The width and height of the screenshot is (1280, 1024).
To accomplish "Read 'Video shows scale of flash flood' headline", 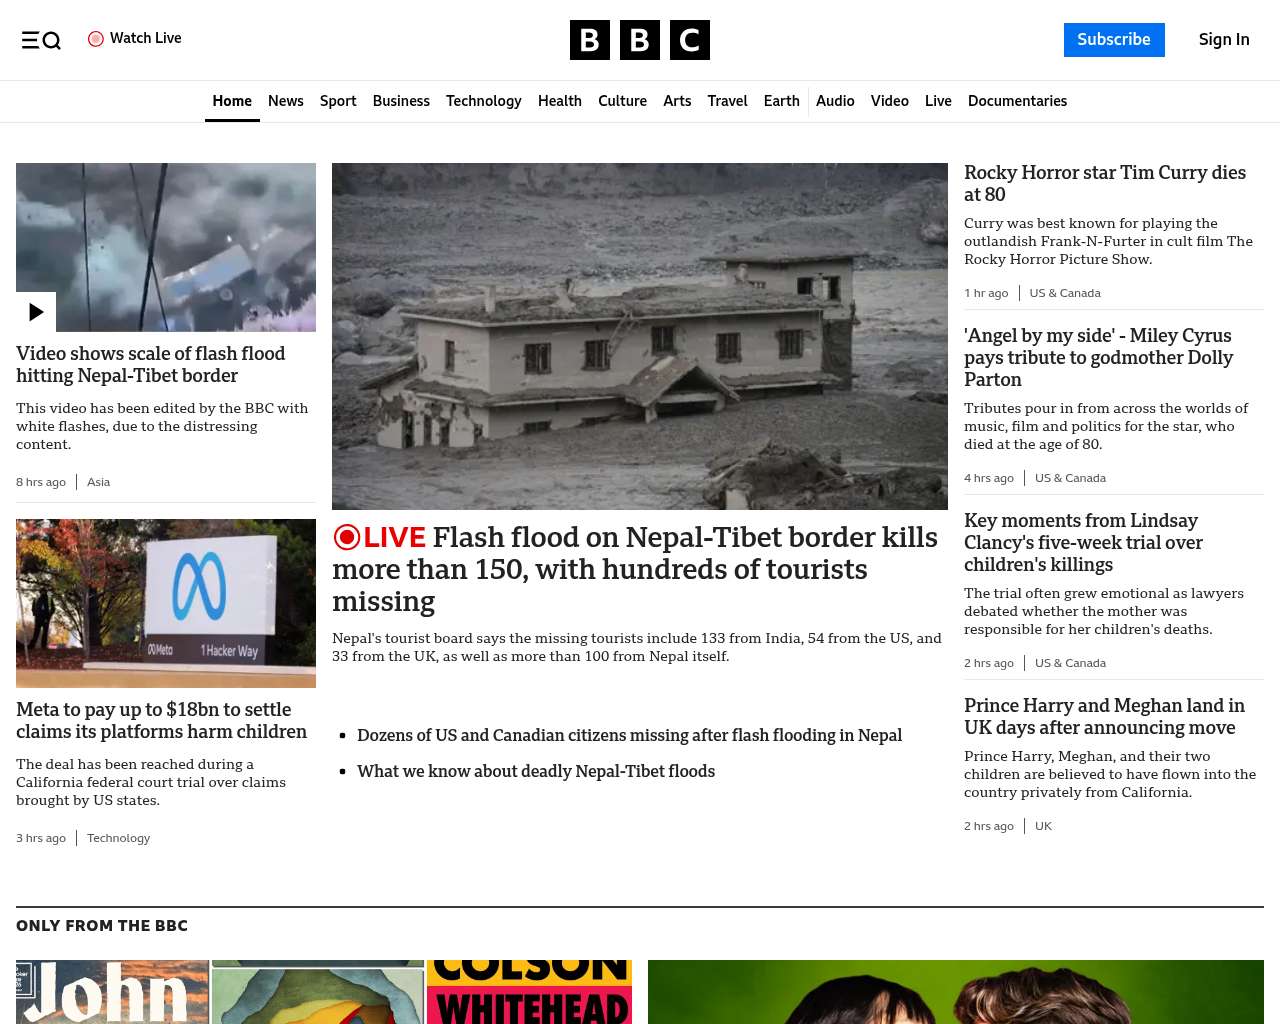I will click(151, 365).
